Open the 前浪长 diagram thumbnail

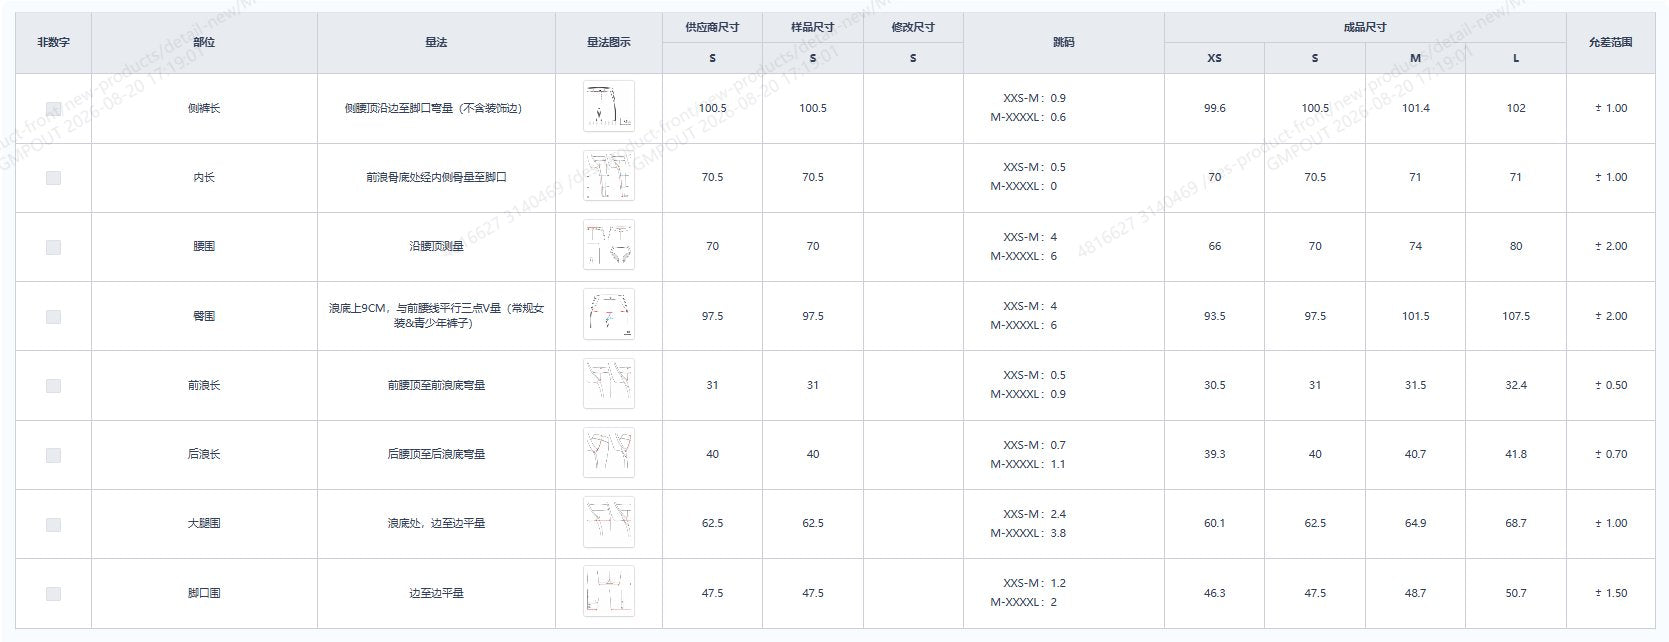tap(608, 384)
